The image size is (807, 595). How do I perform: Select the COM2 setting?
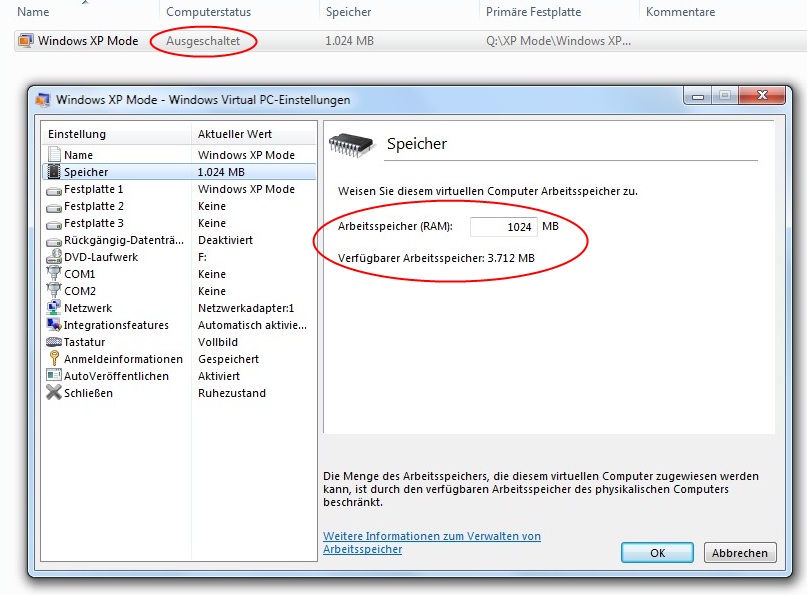tap(179, 291)
